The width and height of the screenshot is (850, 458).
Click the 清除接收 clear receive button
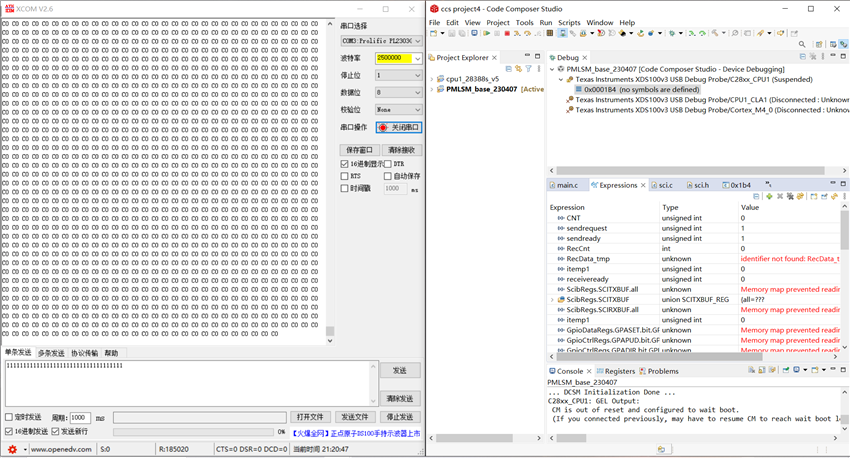tap(402, 150)
